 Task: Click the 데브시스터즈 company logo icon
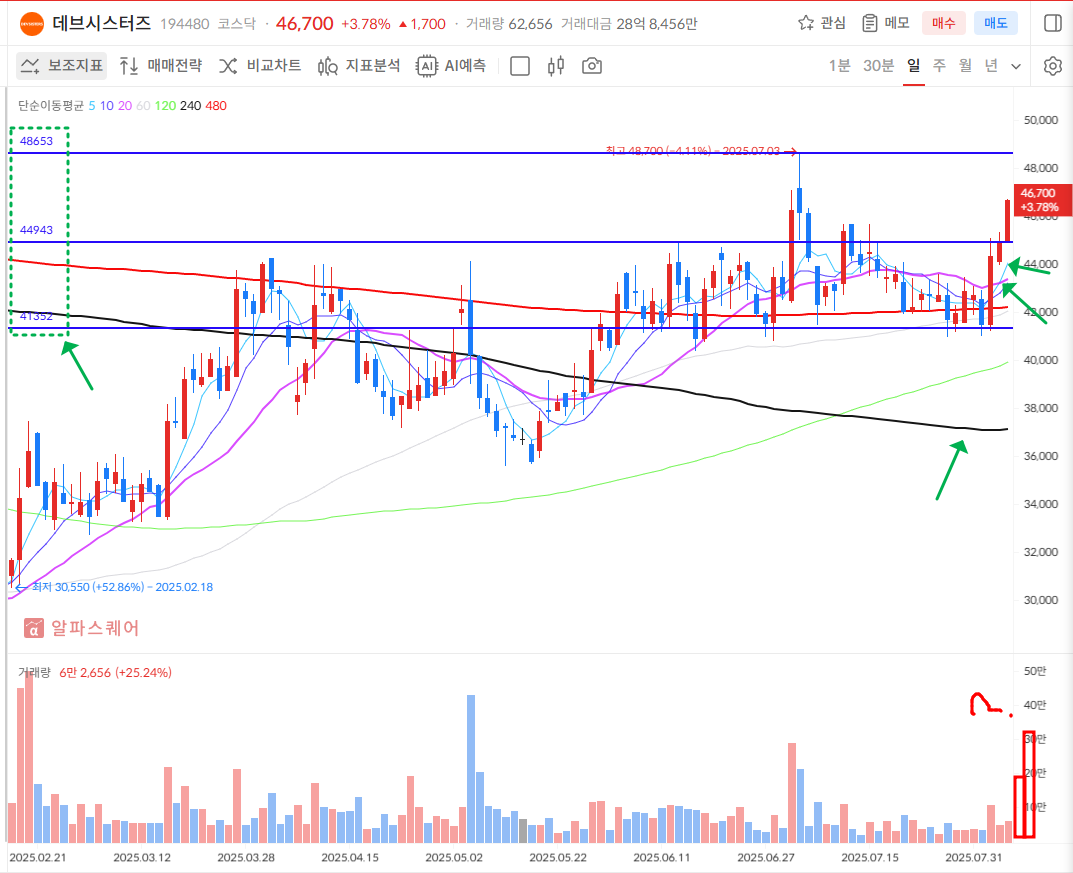(x=31, y=24)
